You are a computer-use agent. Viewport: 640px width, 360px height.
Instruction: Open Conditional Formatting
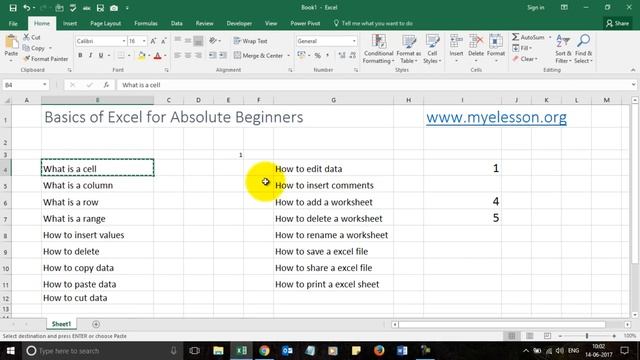click(379, 49)
